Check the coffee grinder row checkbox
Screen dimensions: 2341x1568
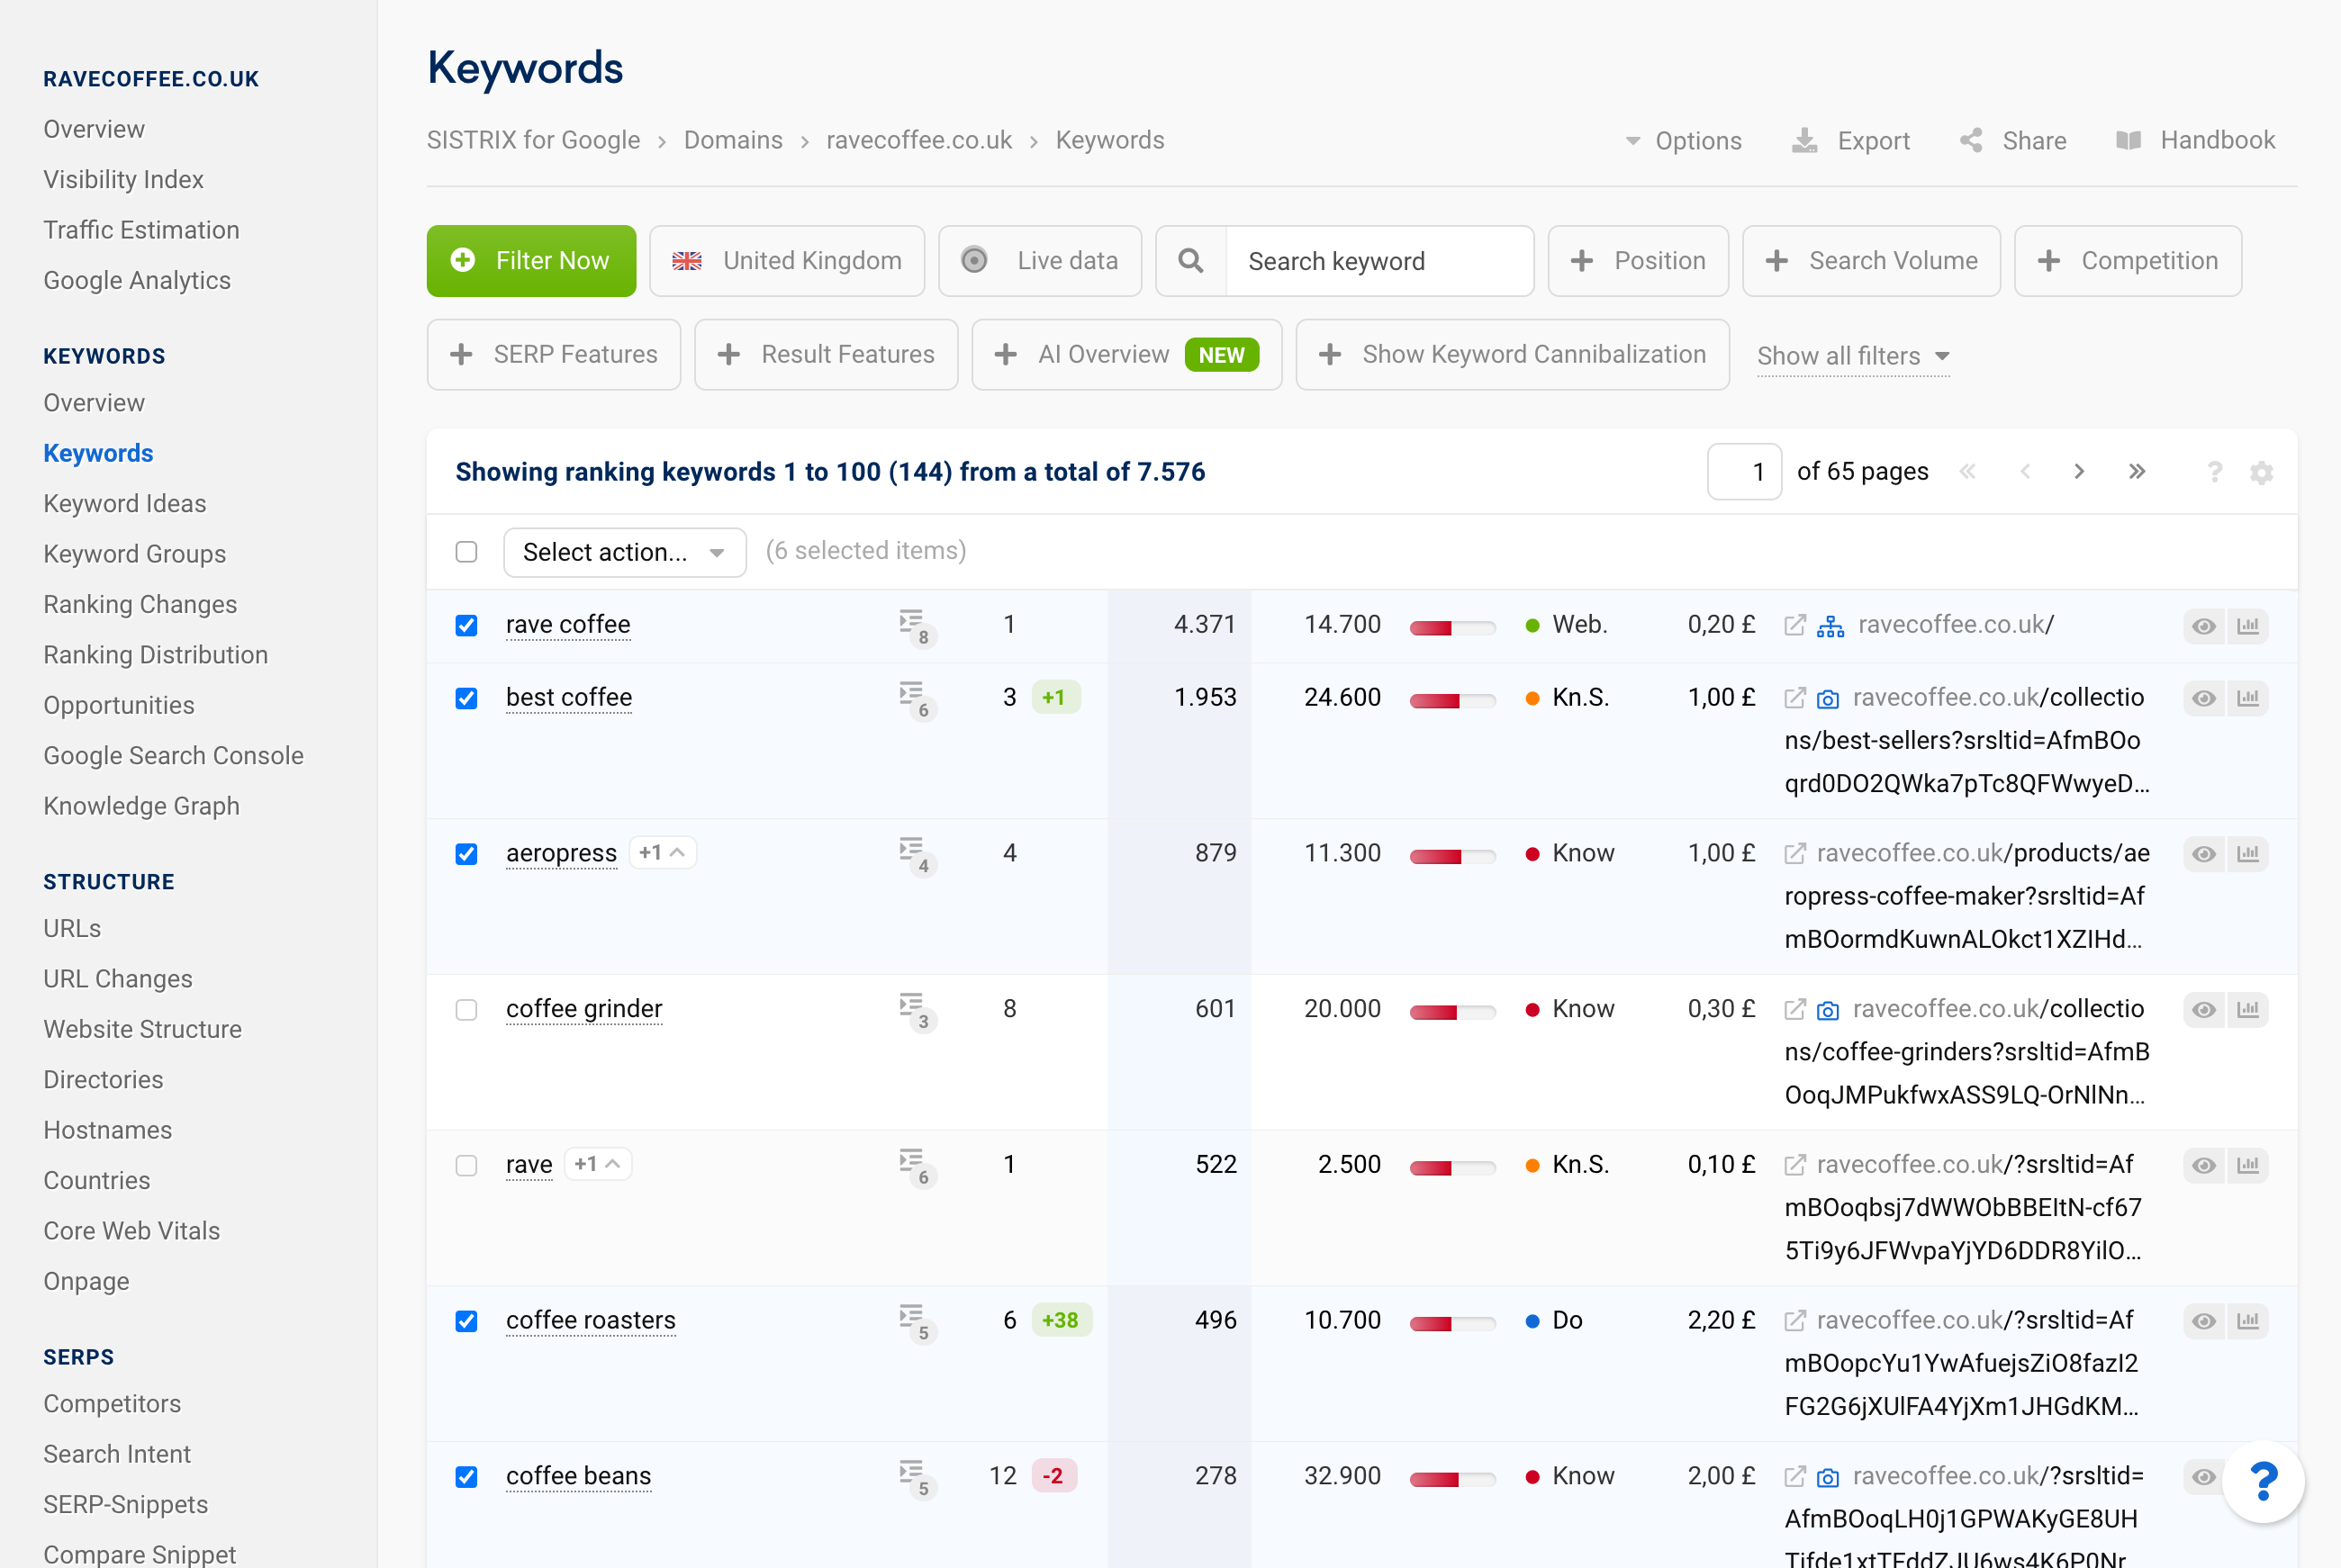pos(466,1010)
